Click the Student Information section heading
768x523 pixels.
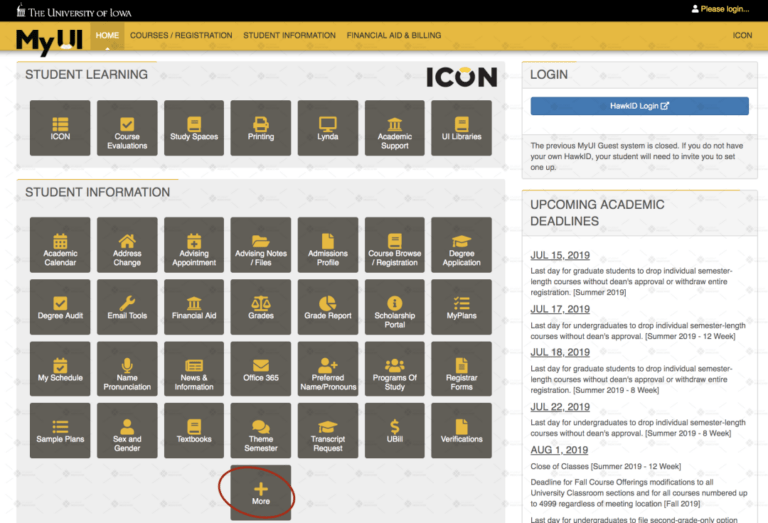point(97,192)
